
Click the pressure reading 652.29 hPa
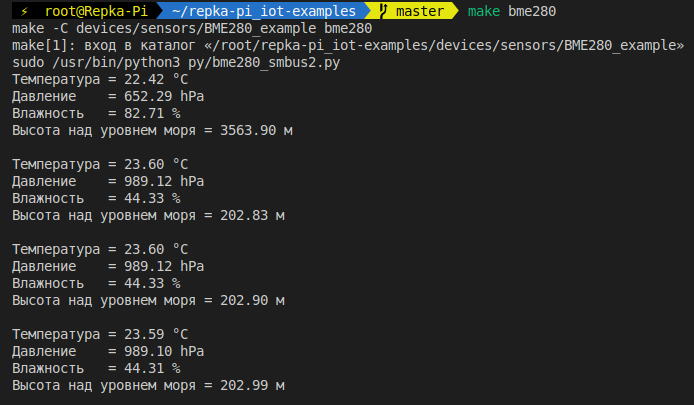[x=164, y=96]
